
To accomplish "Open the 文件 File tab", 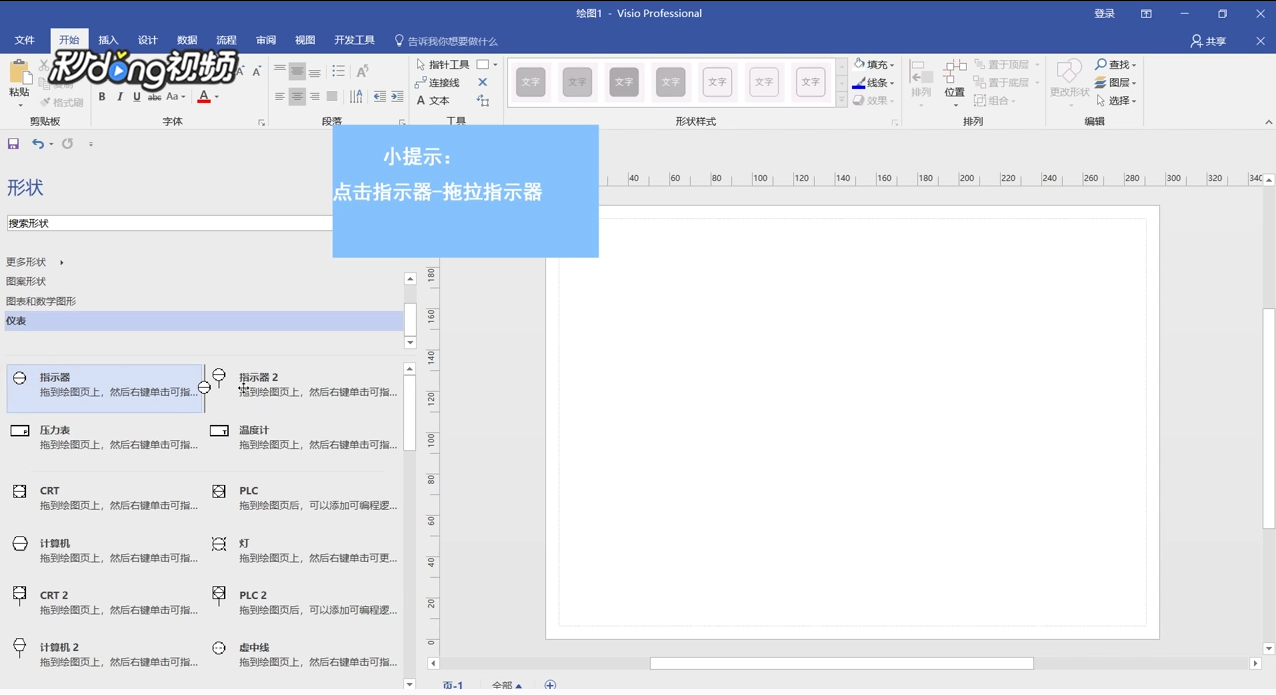I will 25,40.
